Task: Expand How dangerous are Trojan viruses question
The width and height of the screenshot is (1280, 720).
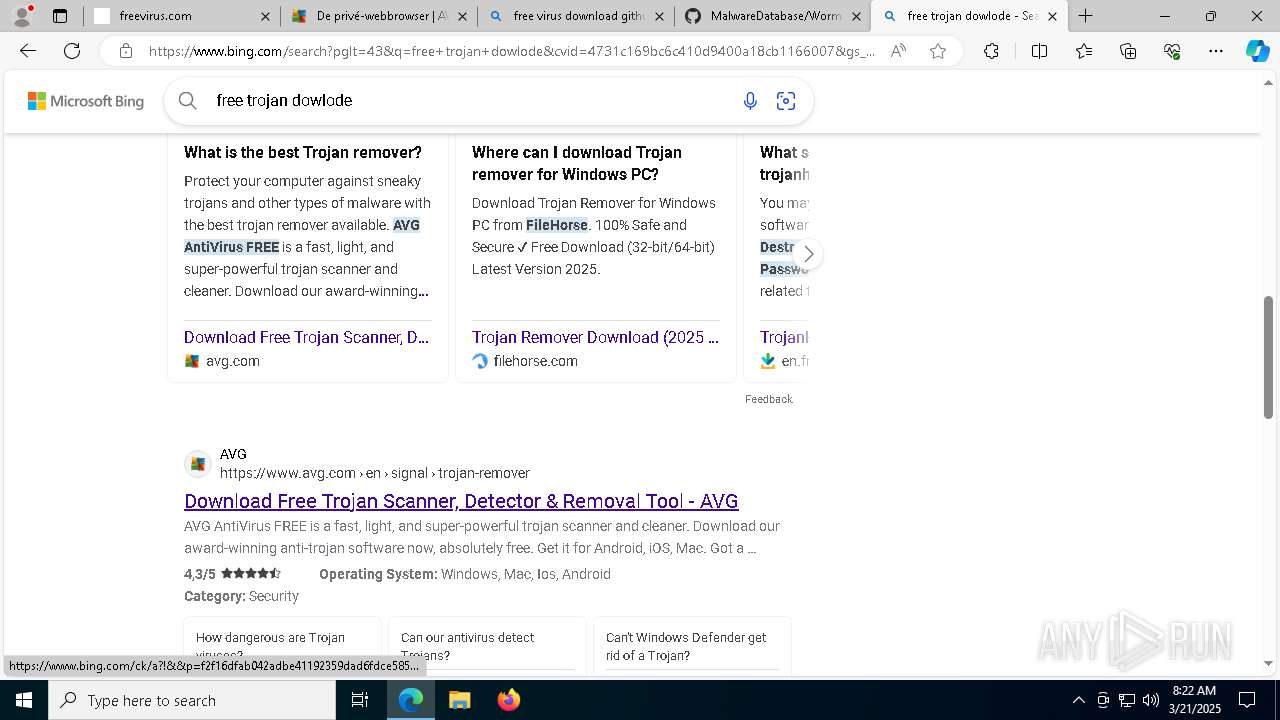Action: coord(282,646)
